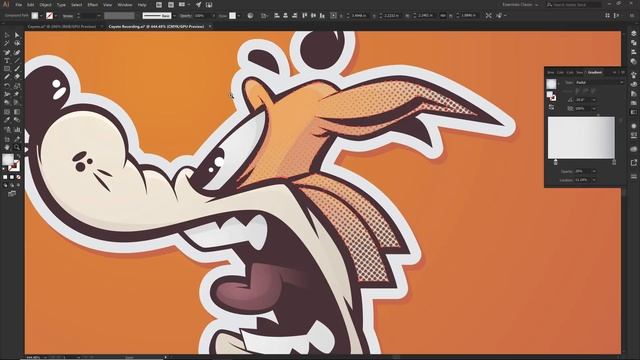Open the gradient angle dropdown
Viewport: 640px width, 360px height.
(594, 100)
